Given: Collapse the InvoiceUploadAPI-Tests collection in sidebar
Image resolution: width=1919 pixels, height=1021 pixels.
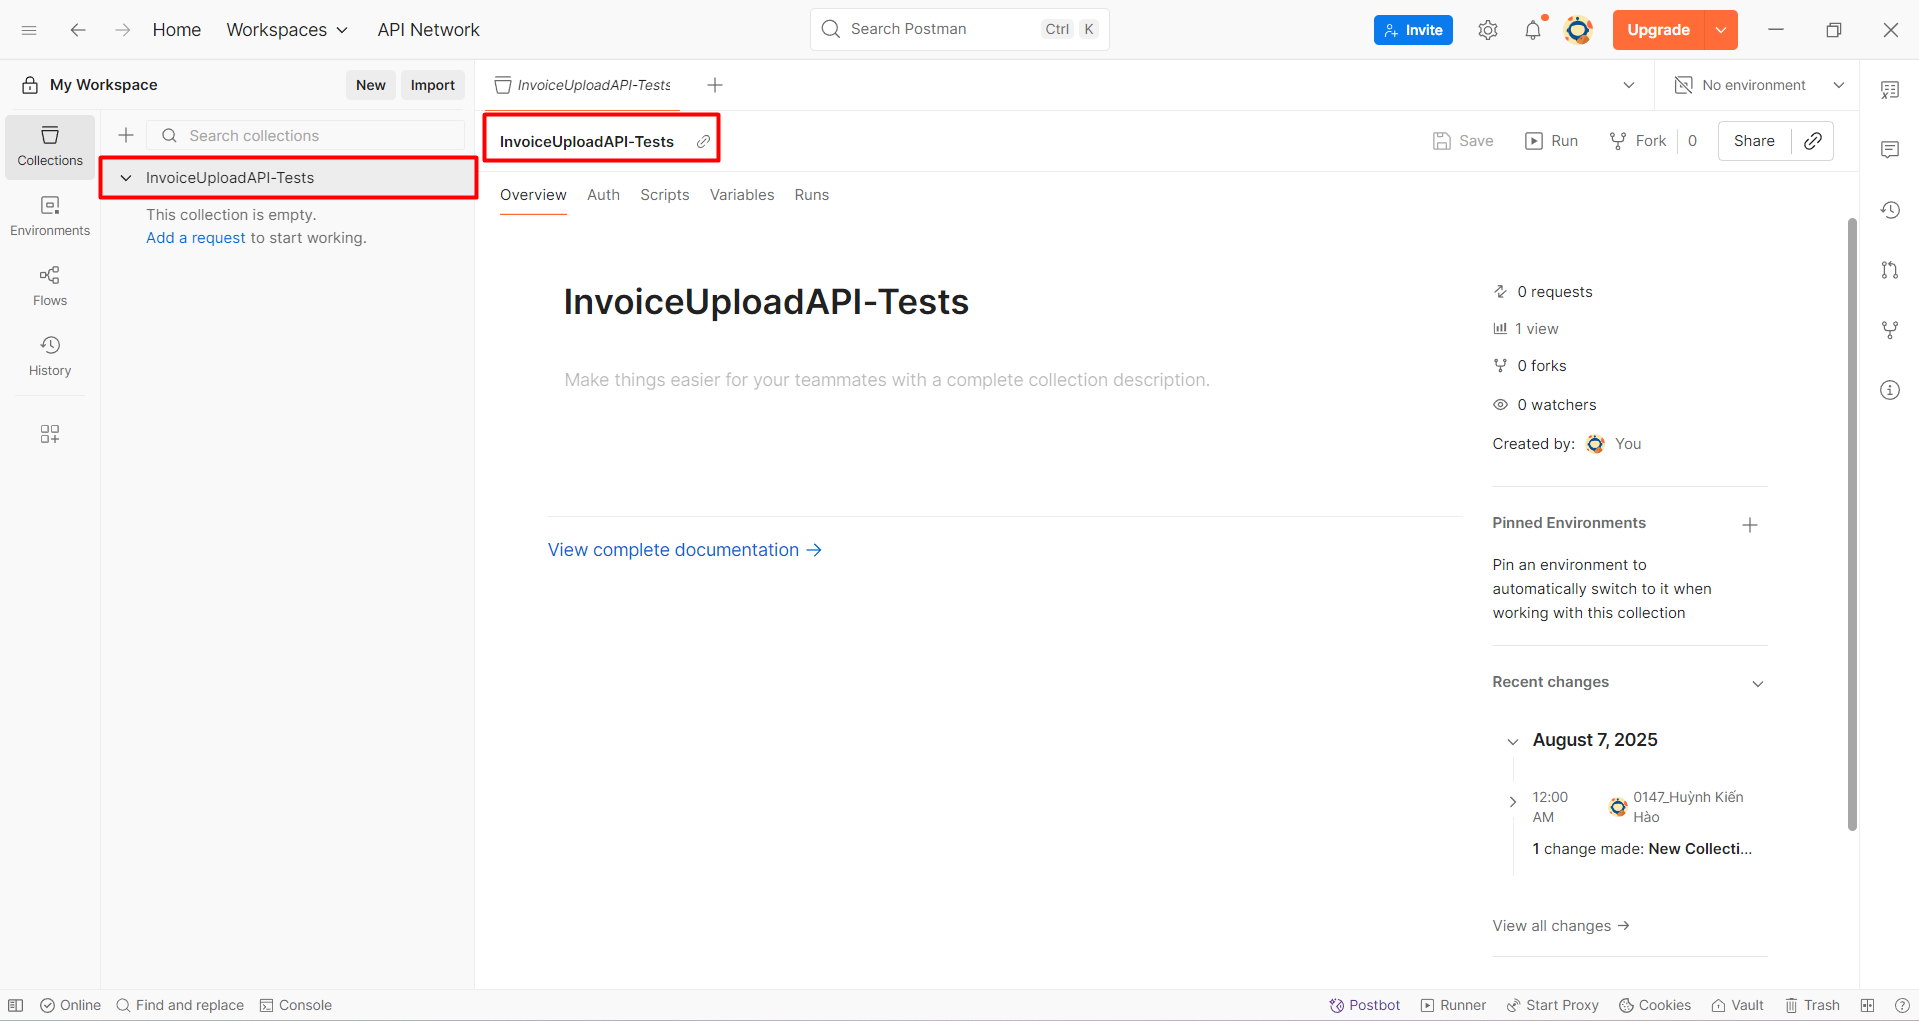Looking at the screenshot, I should coord(126,178).
